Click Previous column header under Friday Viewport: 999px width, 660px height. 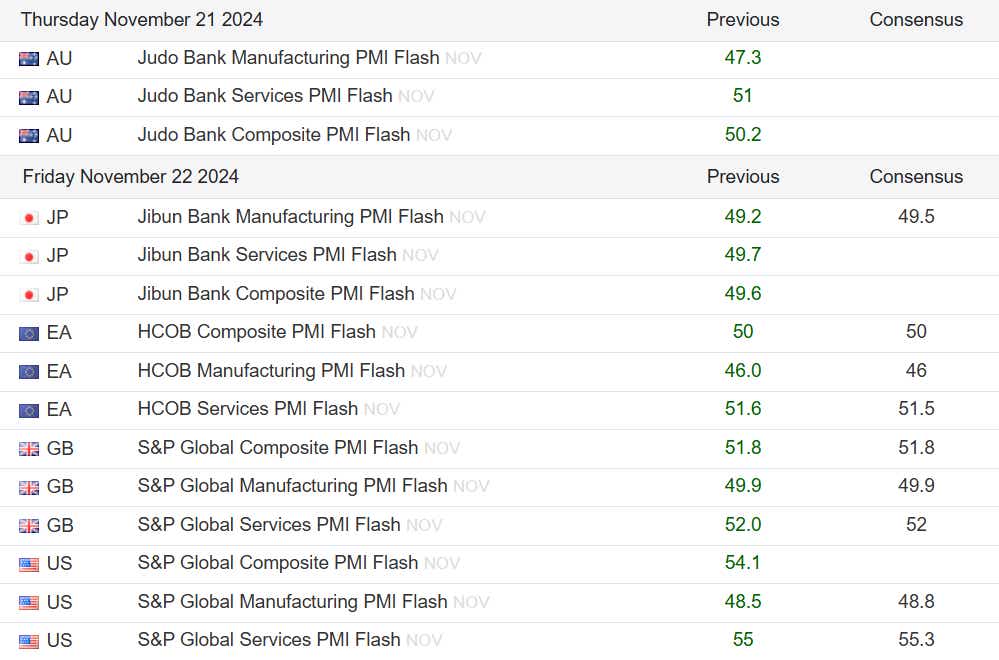coord(742,177)
